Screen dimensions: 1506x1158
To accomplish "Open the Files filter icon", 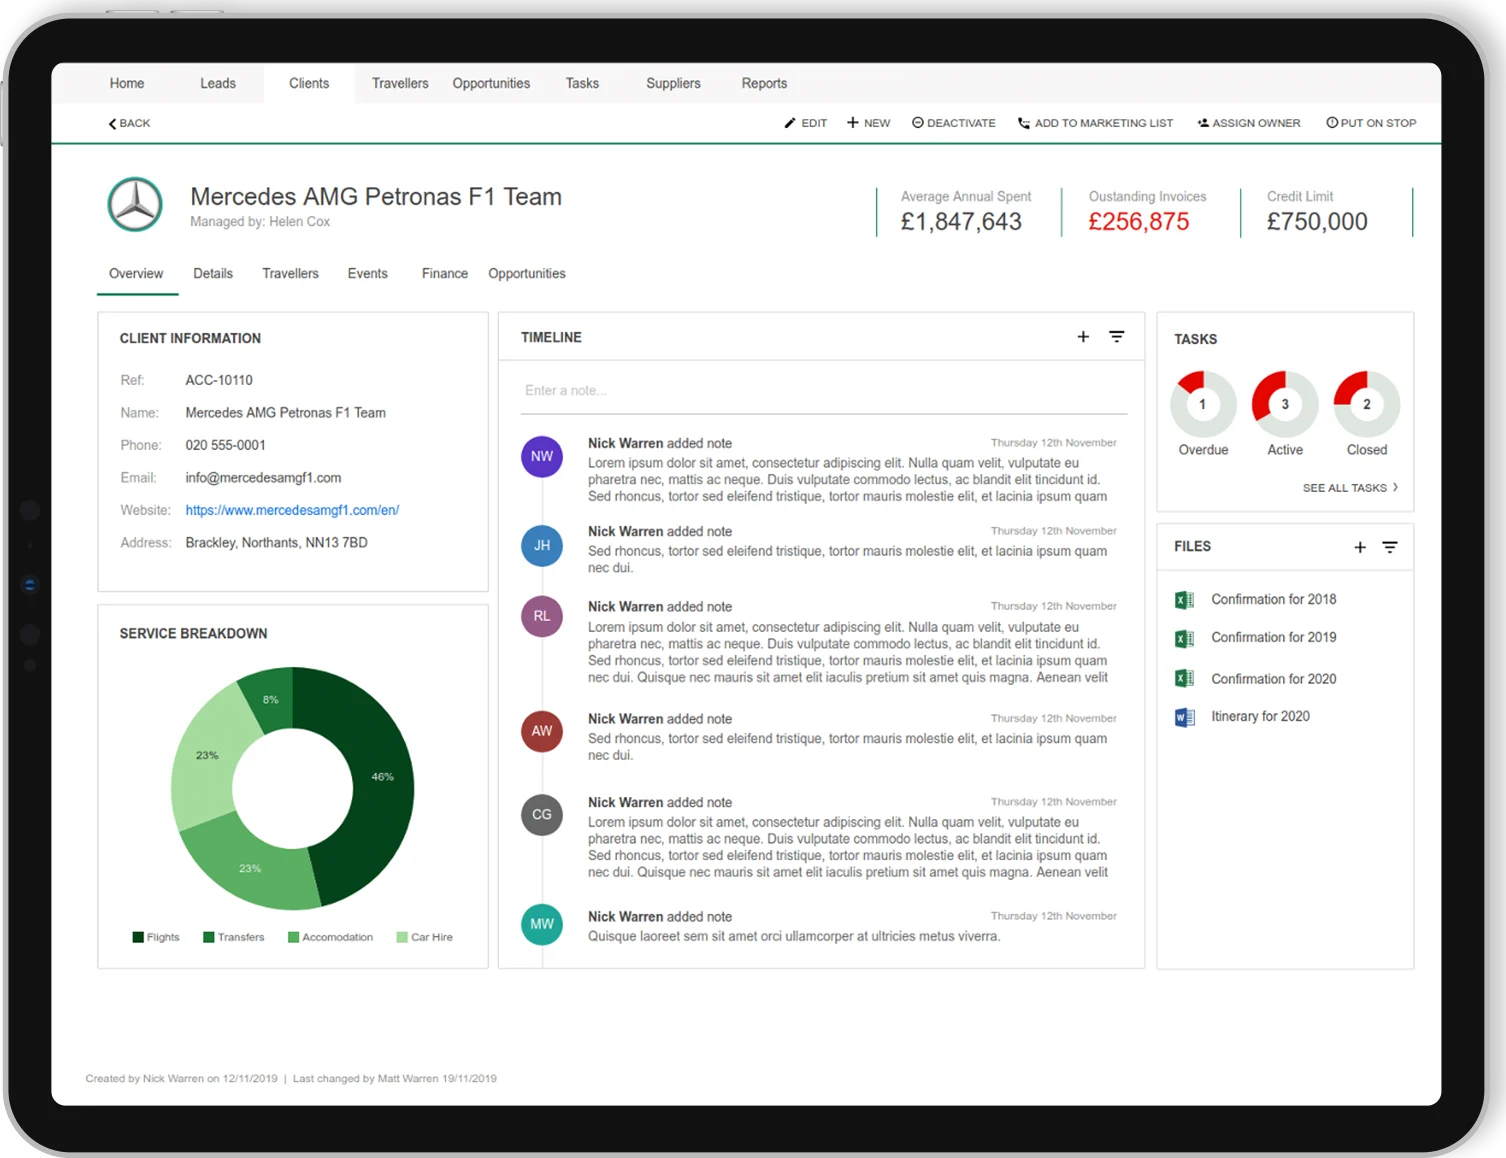I will click(x=1390, y=547).
